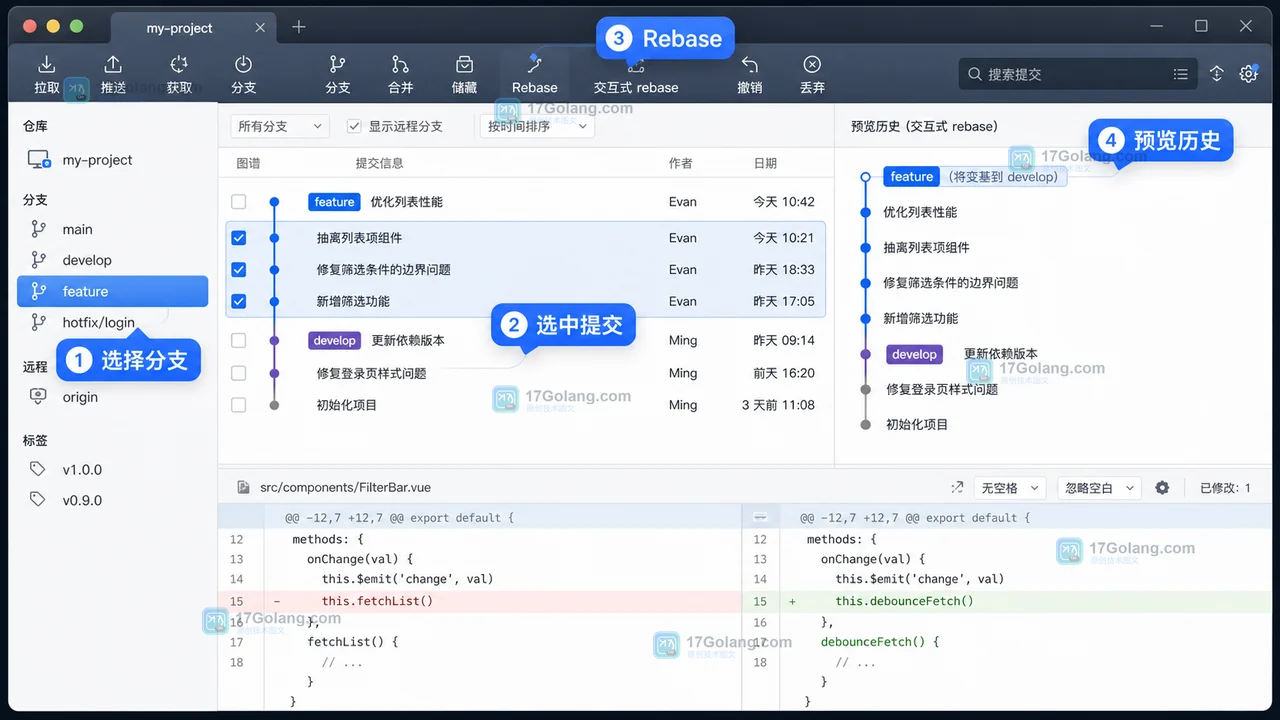Viewport: 1280px width, 720px height.
Task: Open the diff view settings gear
Action: tap(1162, 488)
